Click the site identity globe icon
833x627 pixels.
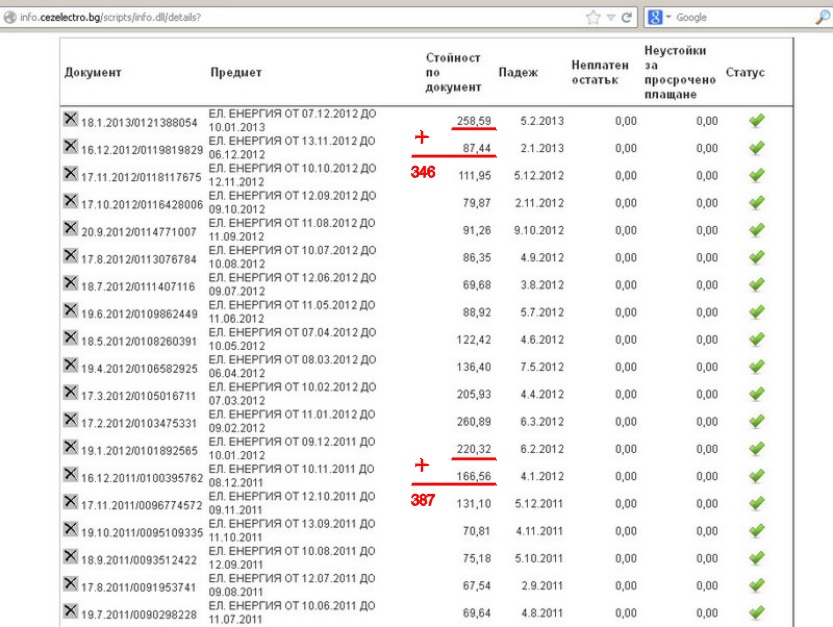[x=9, y=17]
